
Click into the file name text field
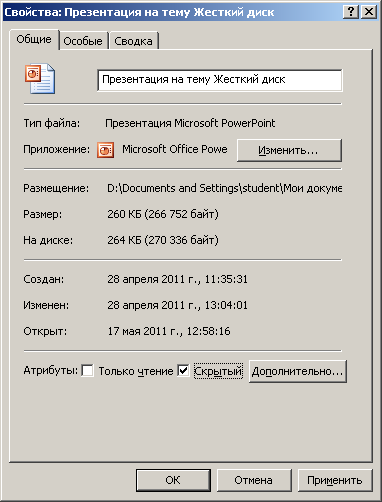(x=220, y=80)
